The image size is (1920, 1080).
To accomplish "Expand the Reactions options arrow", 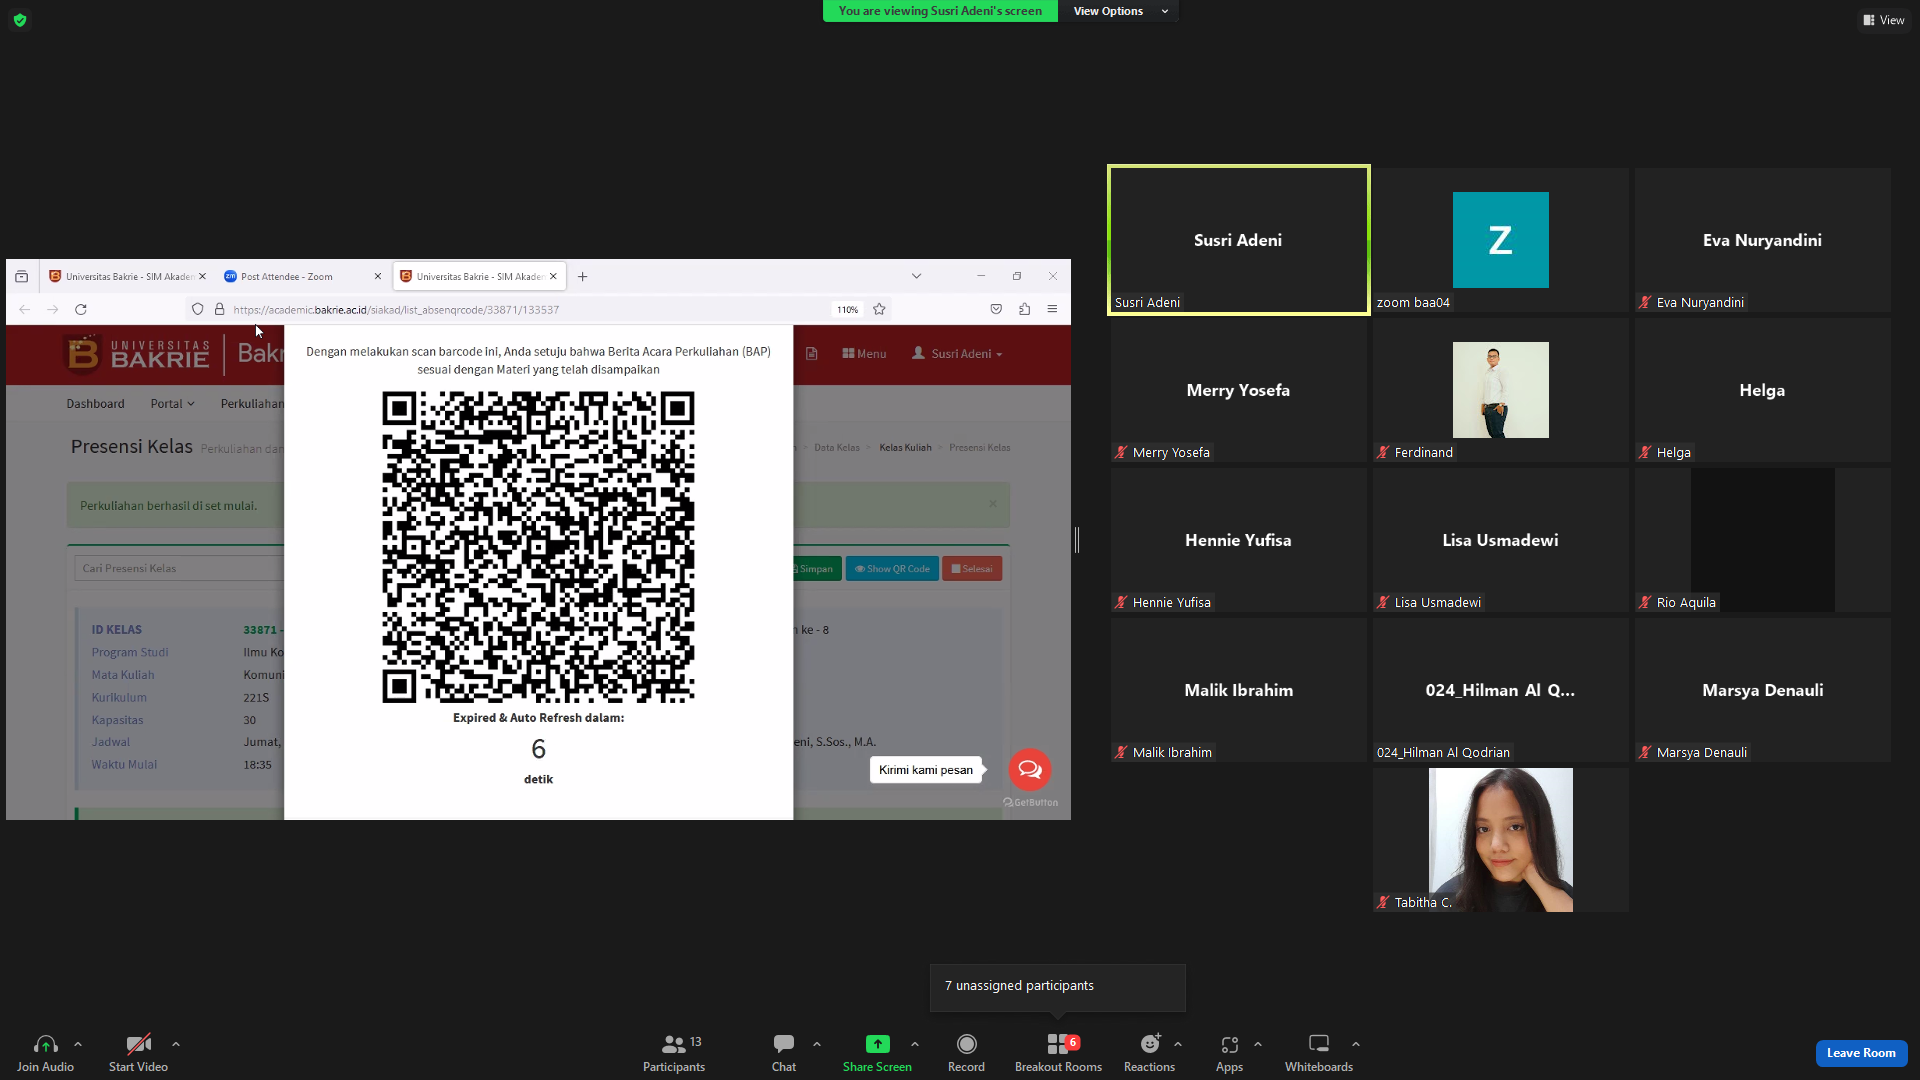I will coord(1178,1045).
